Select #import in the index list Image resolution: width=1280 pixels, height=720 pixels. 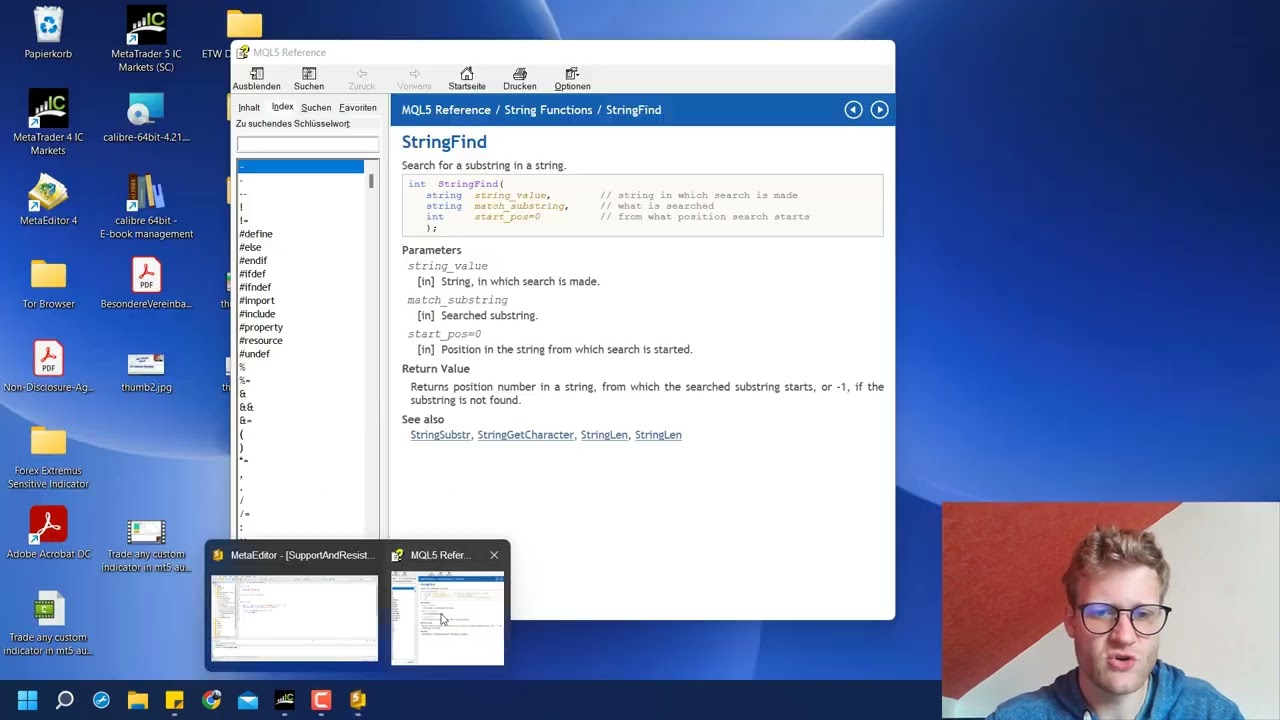[x=257, y=300]
